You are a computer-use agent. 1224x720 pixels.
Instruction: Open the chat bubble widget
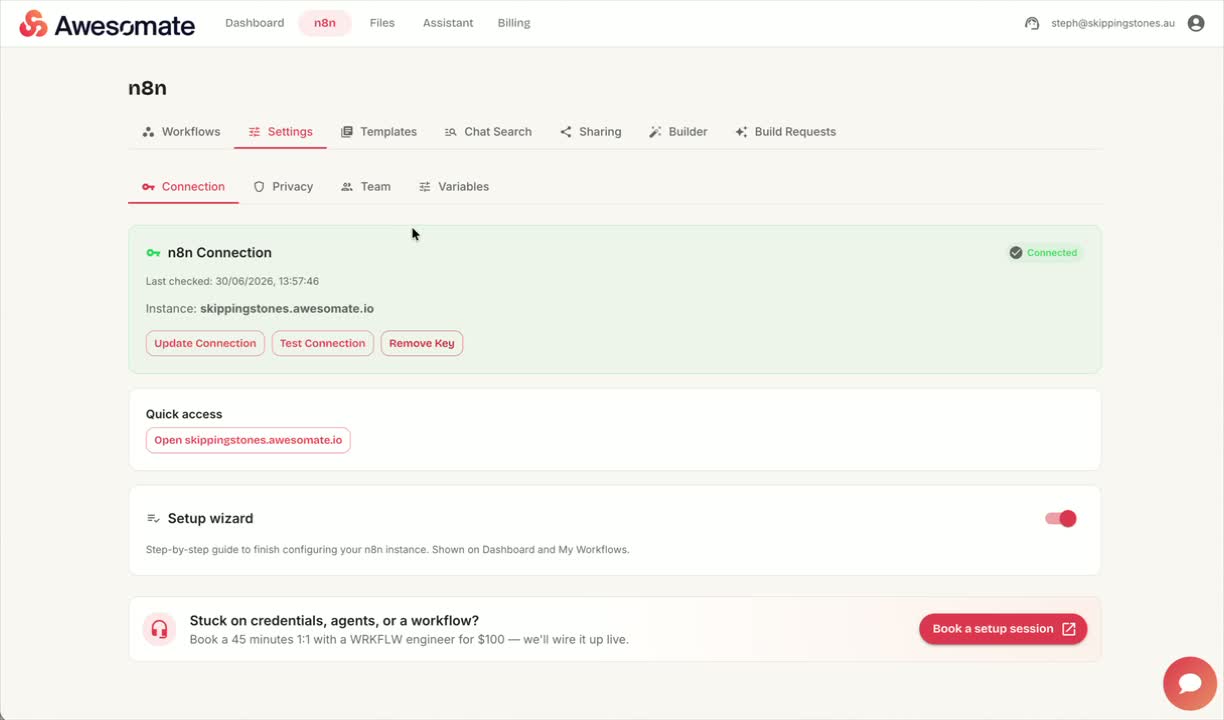[1190, 683]
